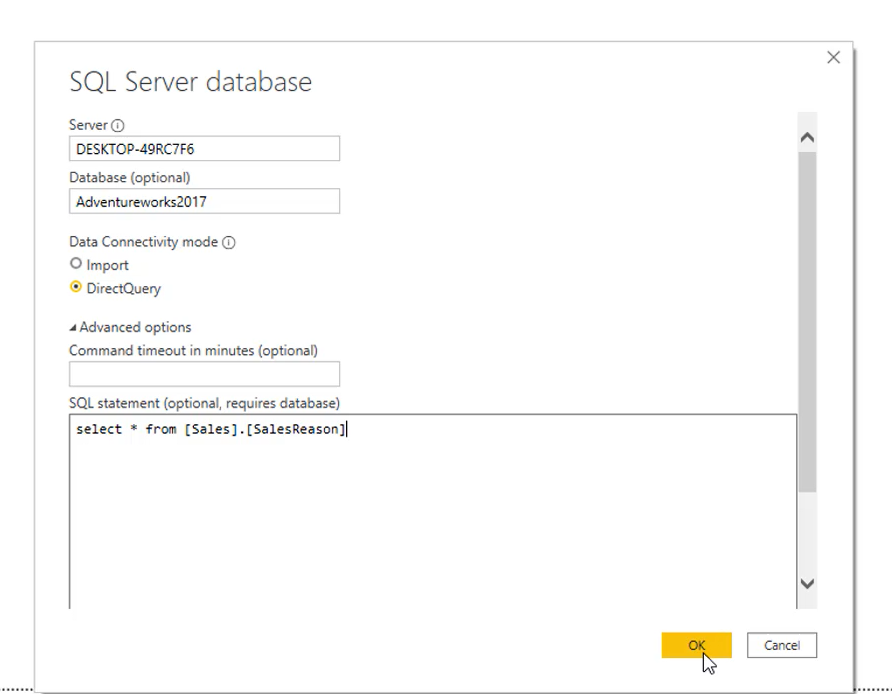Click the dialog scrollbar thumb
The height and width of the screenshot is (694, 892).
807,322
